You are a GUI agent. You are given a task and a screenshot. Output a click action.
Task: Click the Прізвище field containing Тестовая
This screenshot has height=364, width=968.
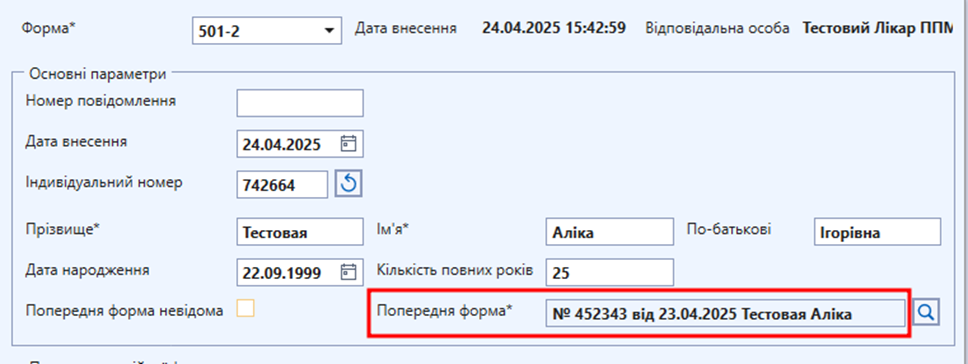coord(300,232)
